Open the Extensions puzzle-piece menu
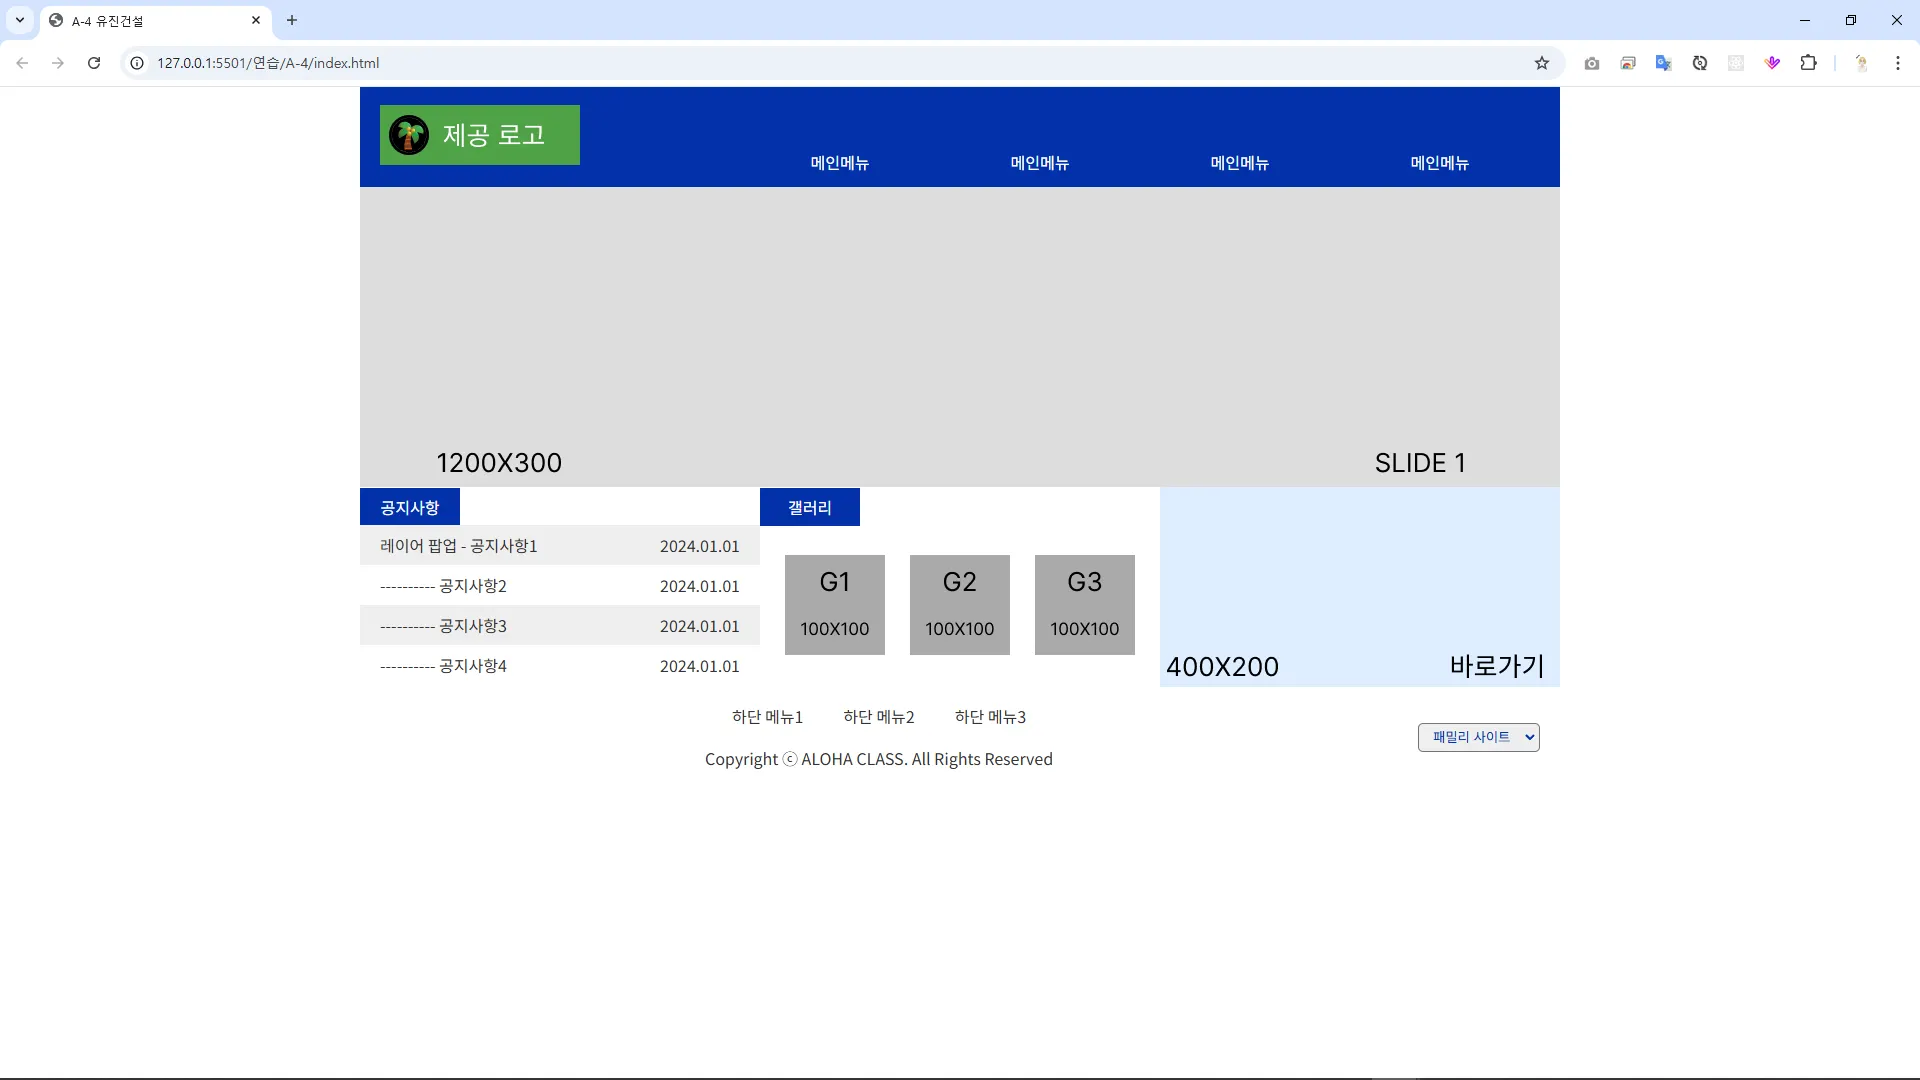Viewport: 1920px width, 1080px height. coord(1808,63)
